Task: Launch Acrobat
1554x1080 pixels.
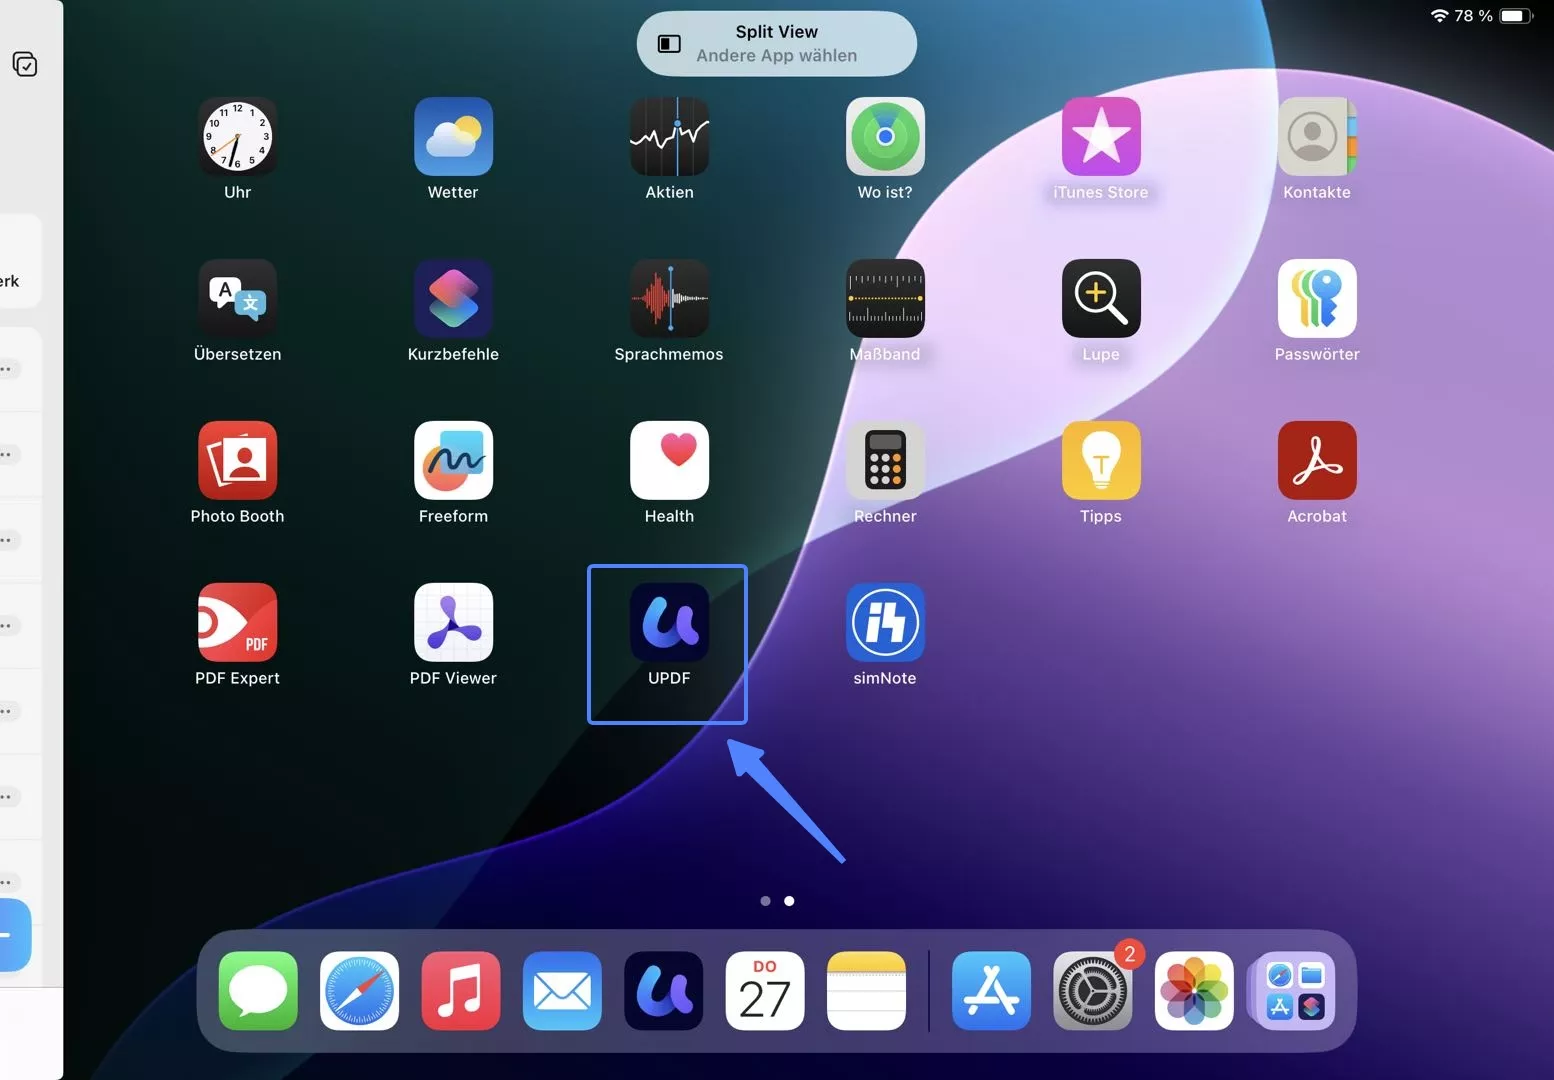Action: (x=1316, y=461)
